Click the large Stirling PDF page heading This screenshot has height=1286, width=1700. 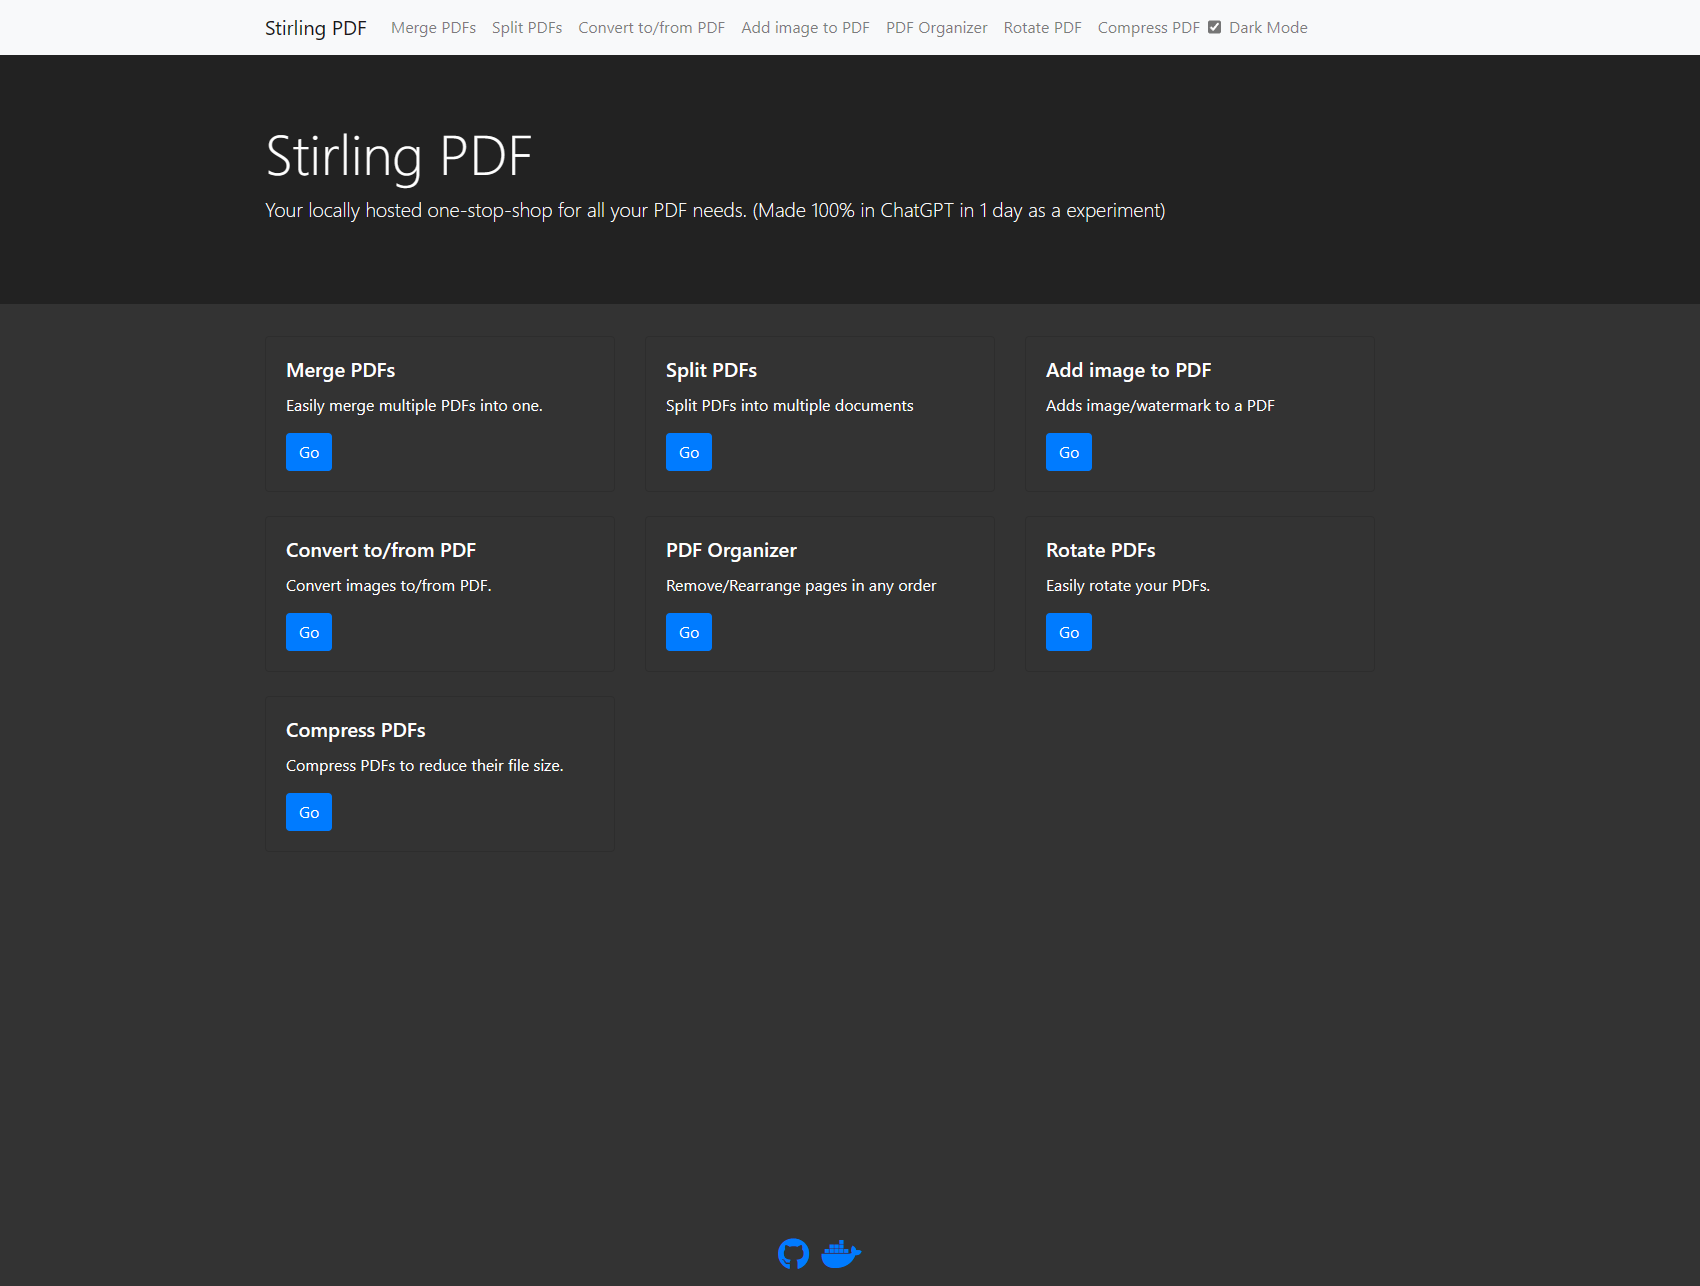coord(398,157)
